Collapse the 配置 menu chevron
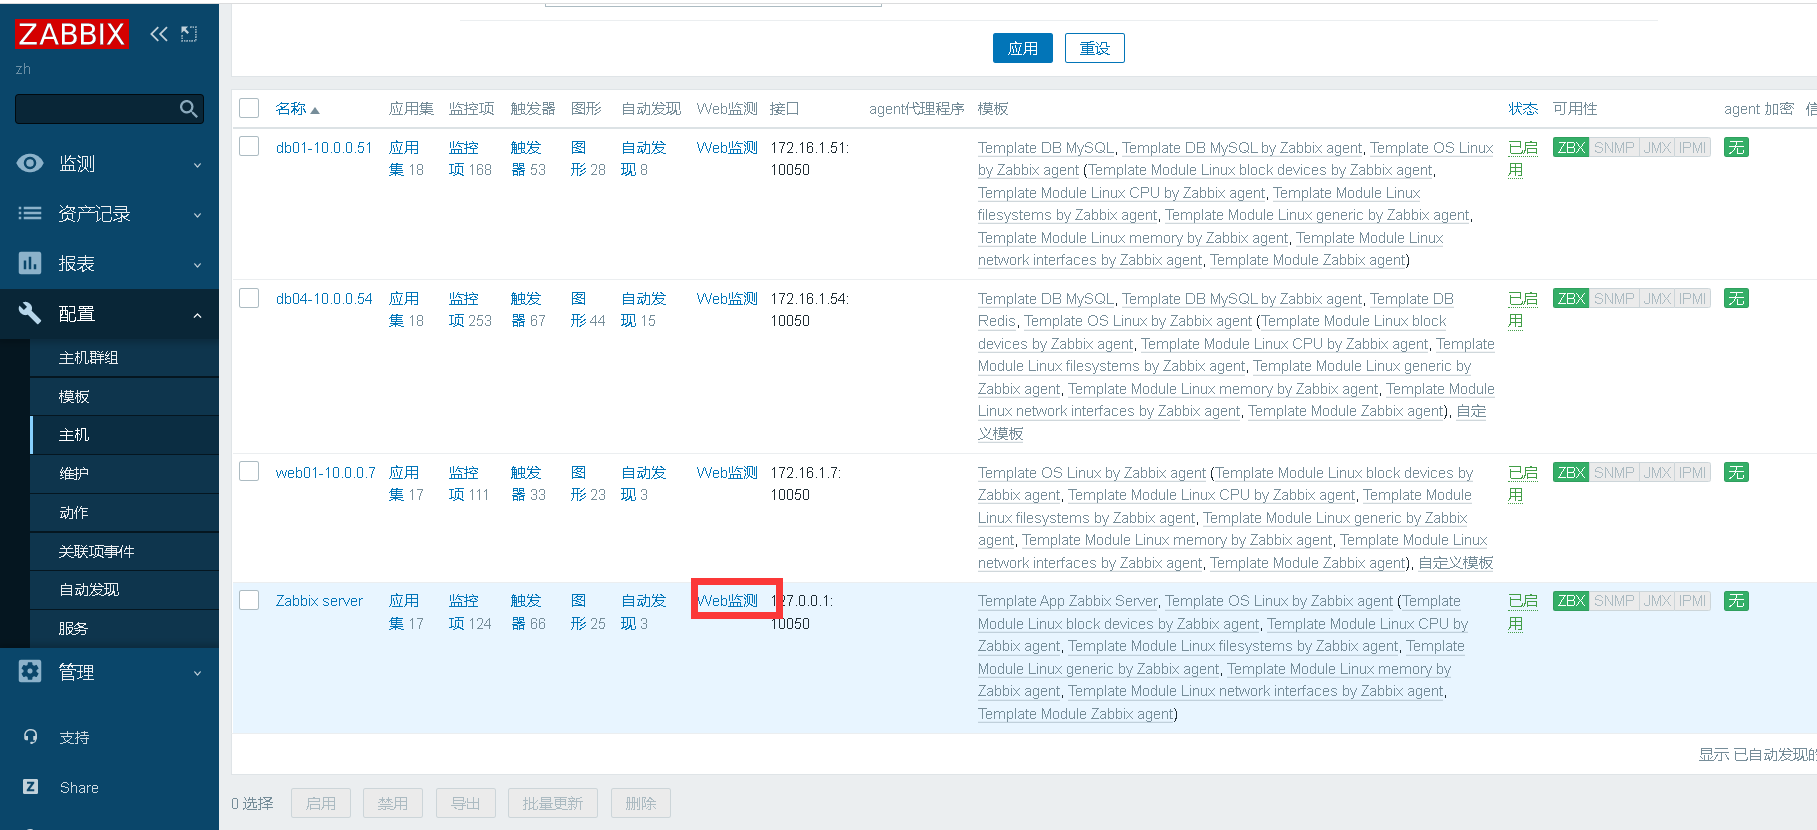 click(197, 315)
